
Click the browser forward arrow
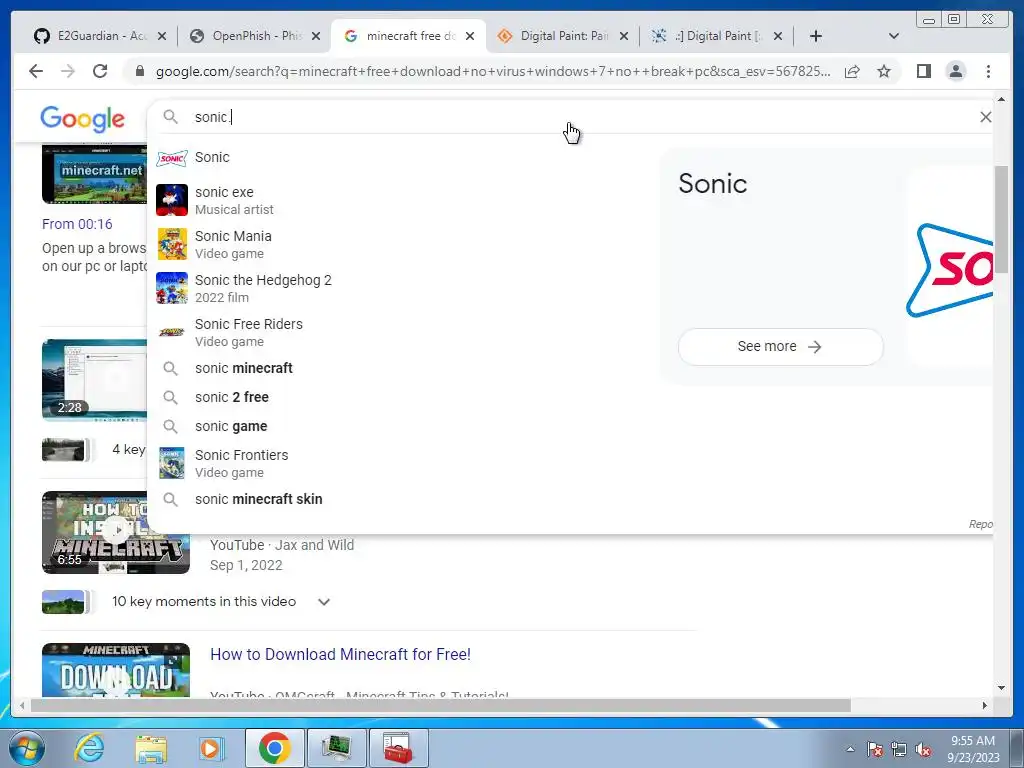pos(68,71)
